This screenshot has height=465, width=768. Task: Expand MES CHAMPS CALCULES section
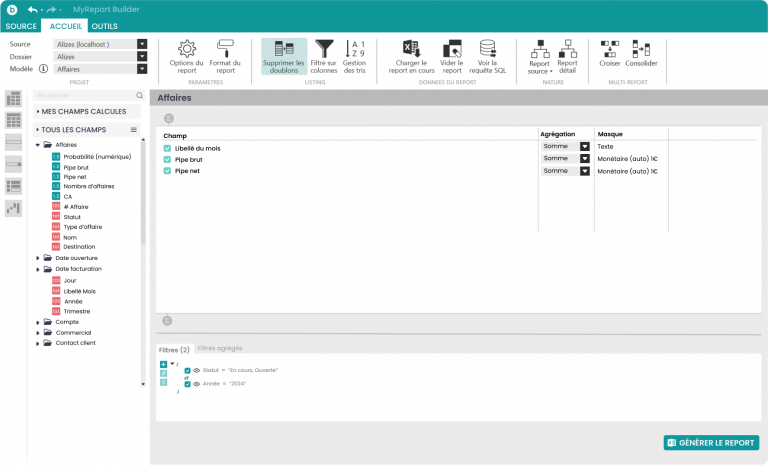pos(37,112)
